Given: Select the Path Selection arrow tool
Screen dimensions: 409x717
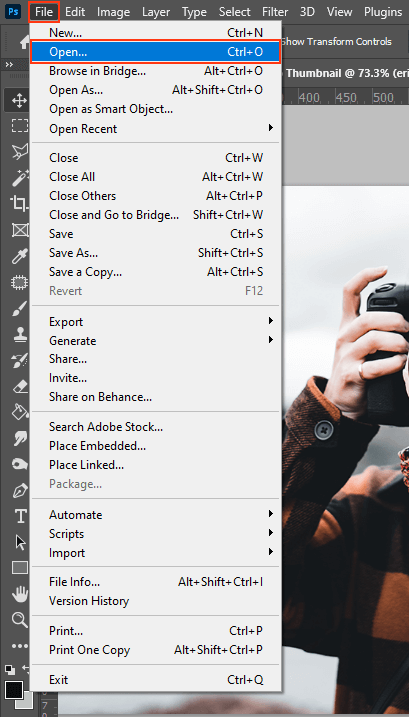Looking at the screenshot, I should pyautogui.click(x=20, y=542).
